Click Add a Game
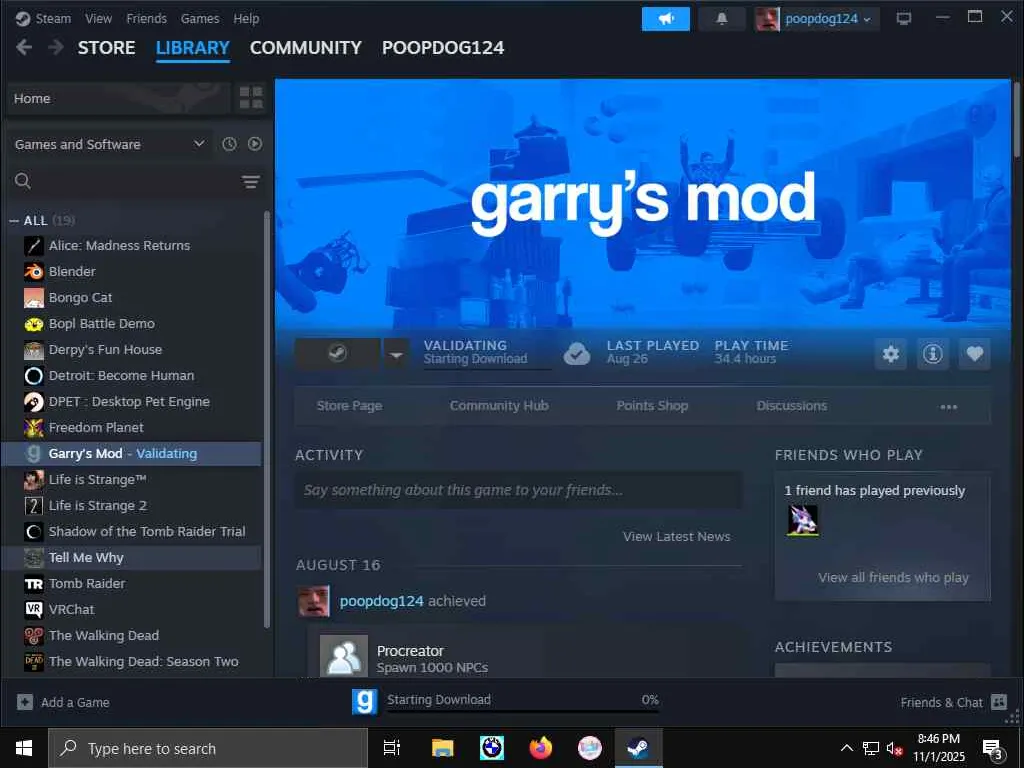1024x768 pixels. pyautogui.click(x=63, y=702)
